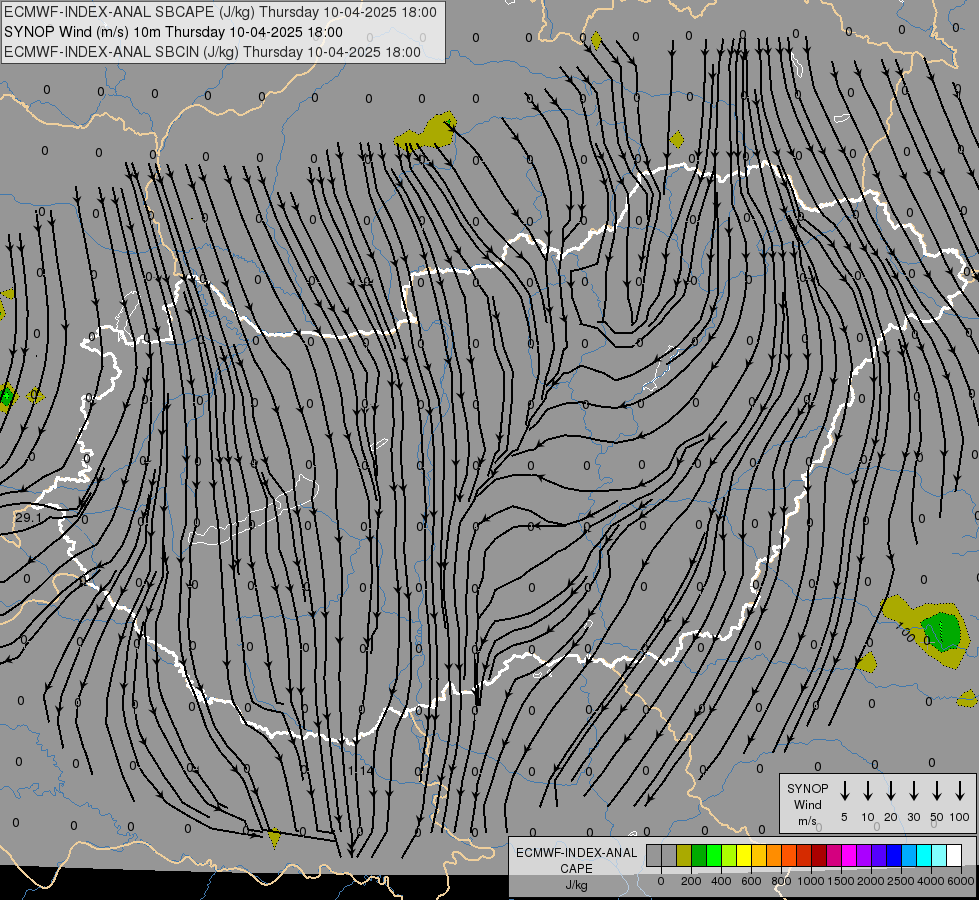Click the green core of the southeast CAPE patch
Screen dimensions: 979x900
click(x=942, y=631)
